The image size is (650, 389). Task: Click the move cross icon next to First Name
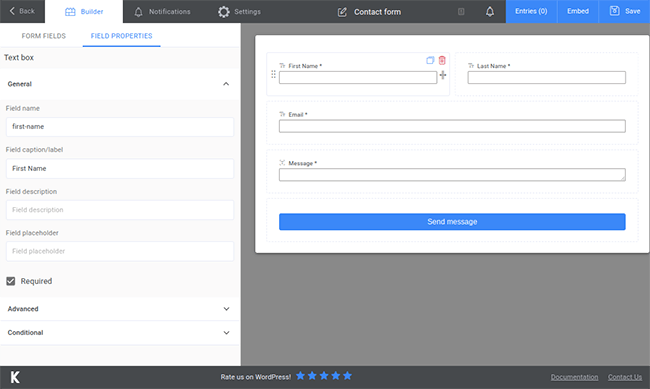(443, 75)
